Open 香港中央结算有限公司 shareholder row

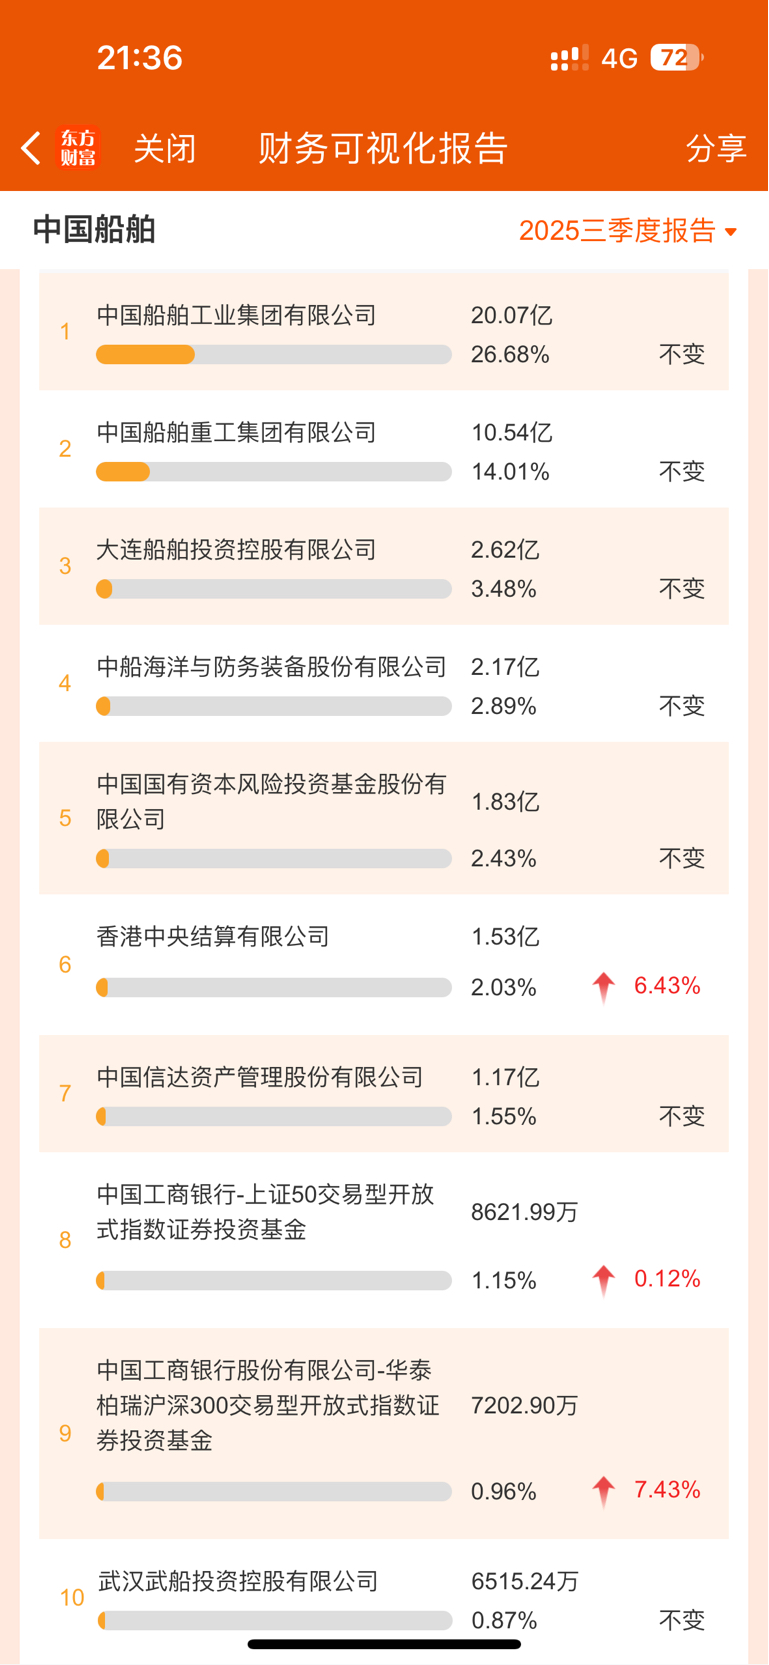(213, 937)
